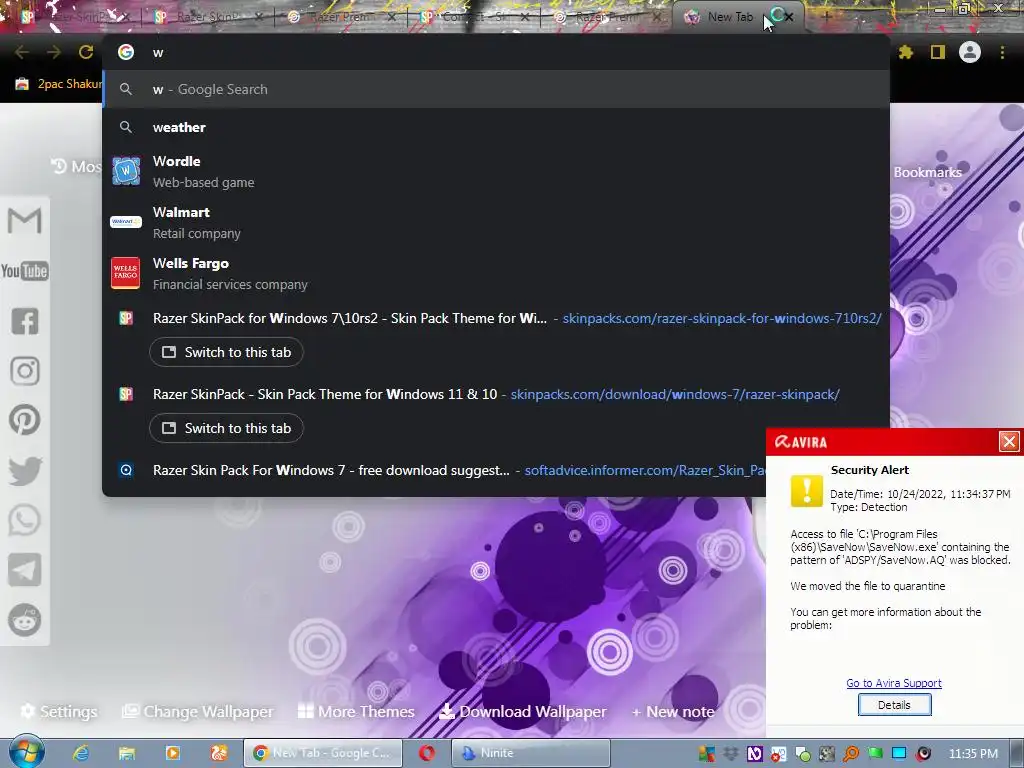Open Reddit shortcut in sidebar
Screen dimensions: 1024x768
[x=25, y=620]
